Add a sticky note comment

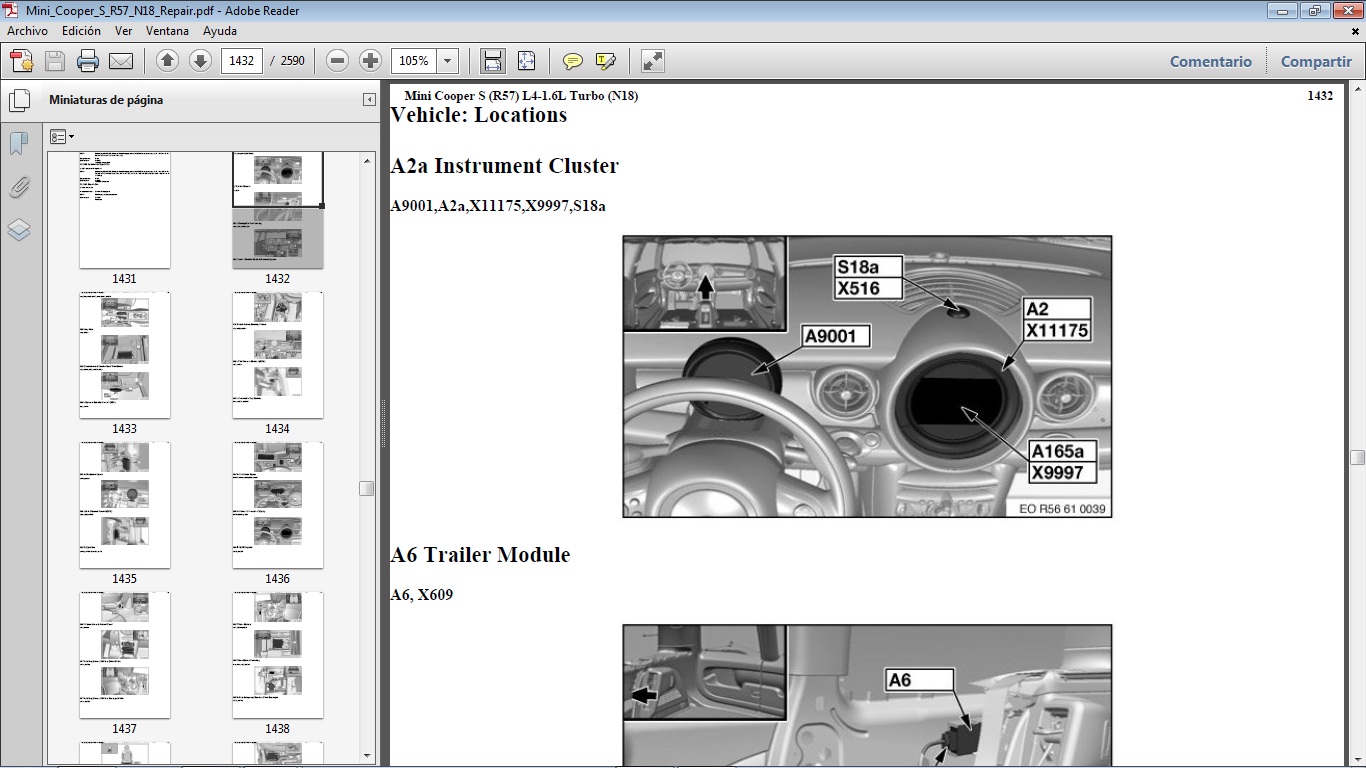tap(573, 61)
